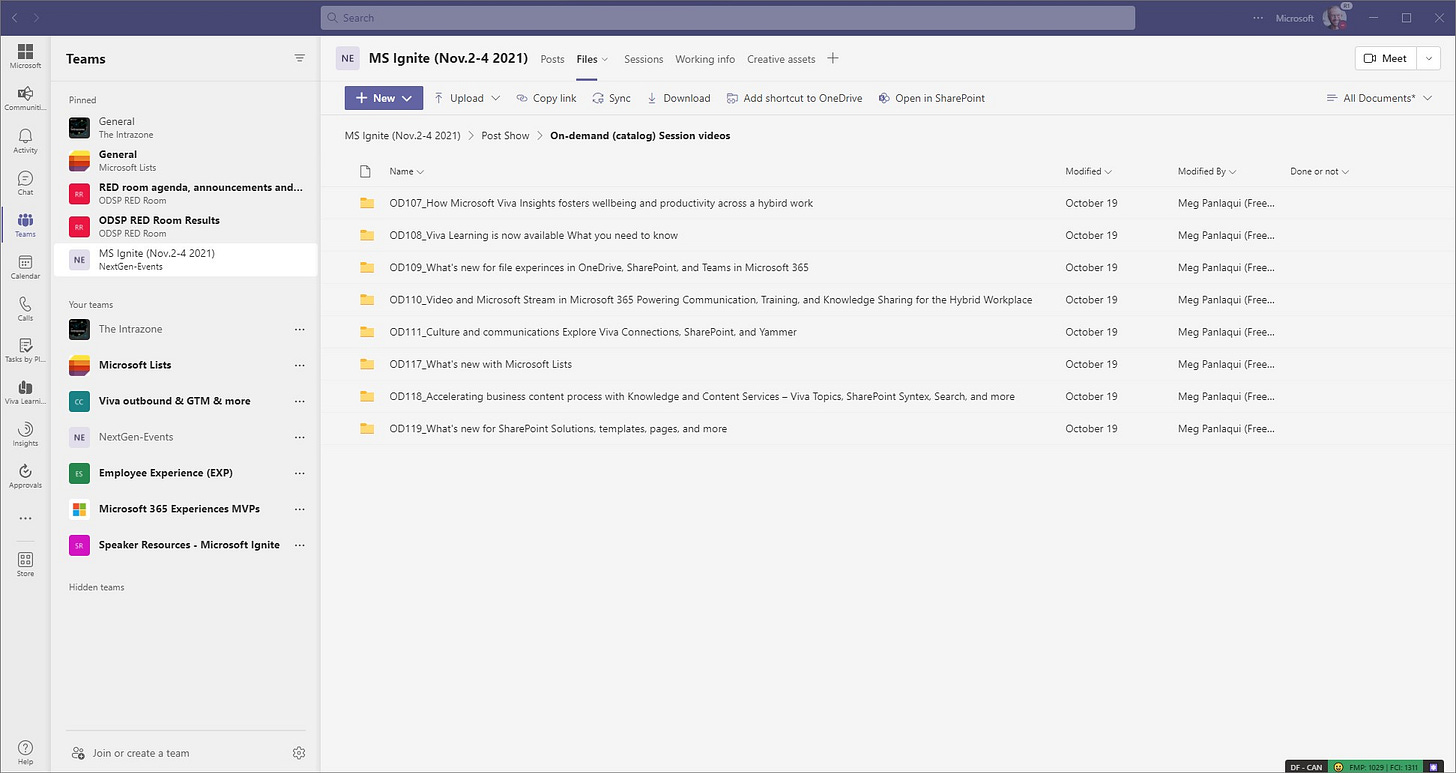The width and height of the screenshot is (1456, 773).
Task: Go back with the title bar back arrow
Action: [x=15, y=17]
